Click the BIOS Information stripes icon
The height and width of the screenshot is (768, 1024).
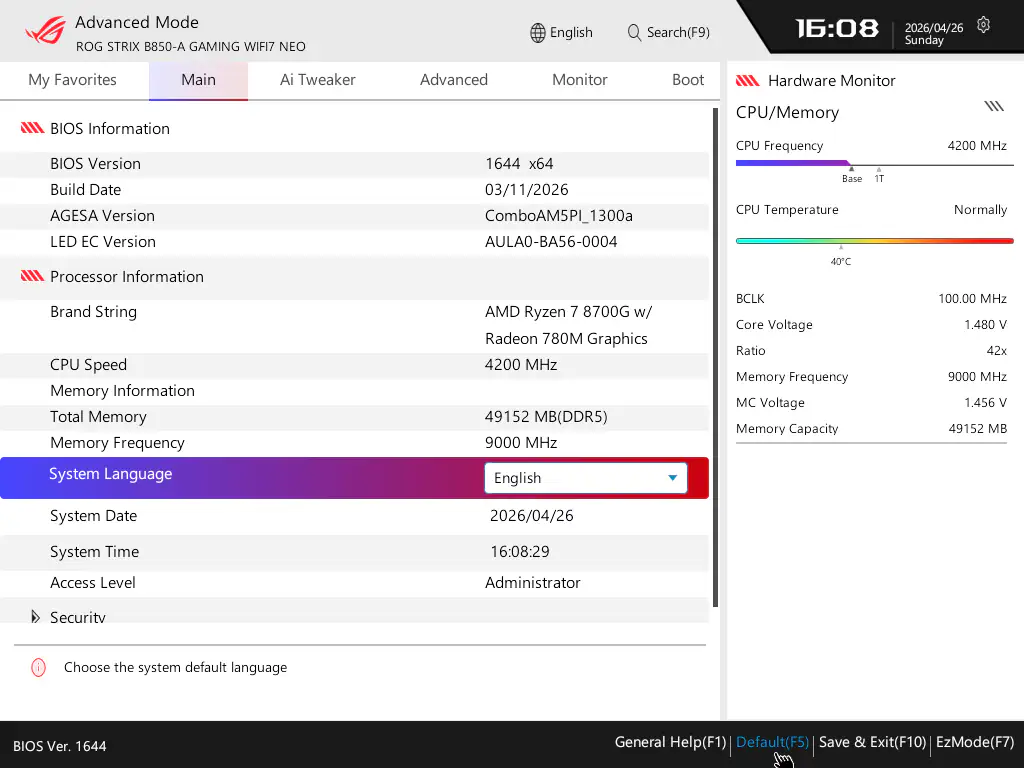[x=32, y=128]
